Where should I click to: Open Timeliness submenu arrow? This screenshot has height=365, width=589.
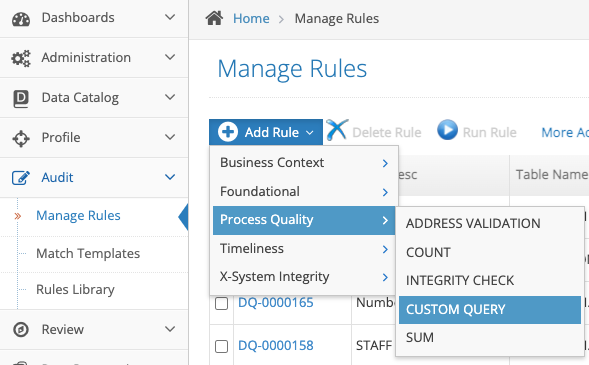(385, 249)
